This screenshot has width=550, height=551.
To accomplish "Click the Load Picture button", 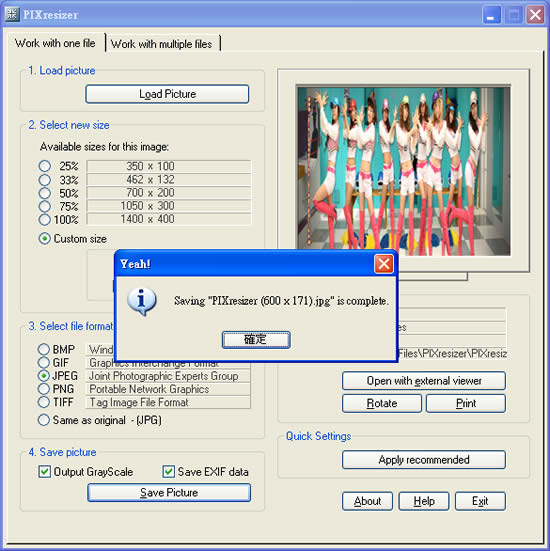I will coord(167,94).
